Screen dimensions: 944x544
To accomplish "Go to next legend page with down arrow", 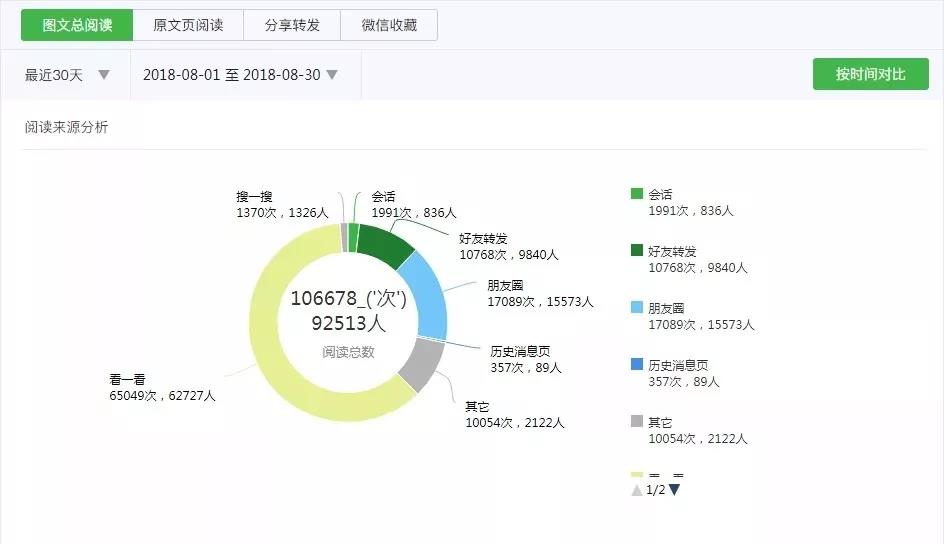I will pos(674,490).
